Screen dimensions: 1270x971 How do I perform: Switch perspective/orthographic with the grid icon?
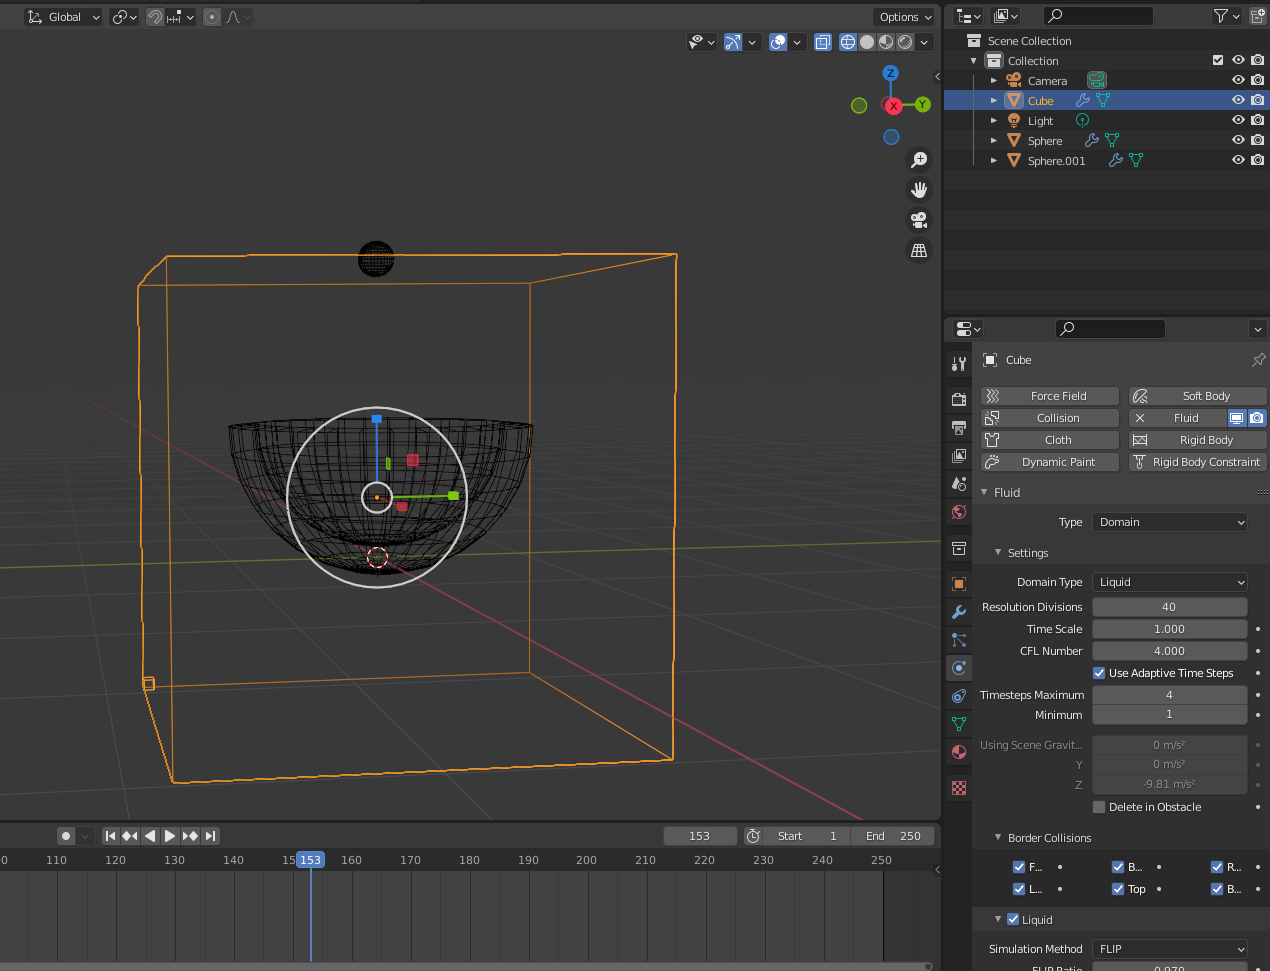coord(919,250)
